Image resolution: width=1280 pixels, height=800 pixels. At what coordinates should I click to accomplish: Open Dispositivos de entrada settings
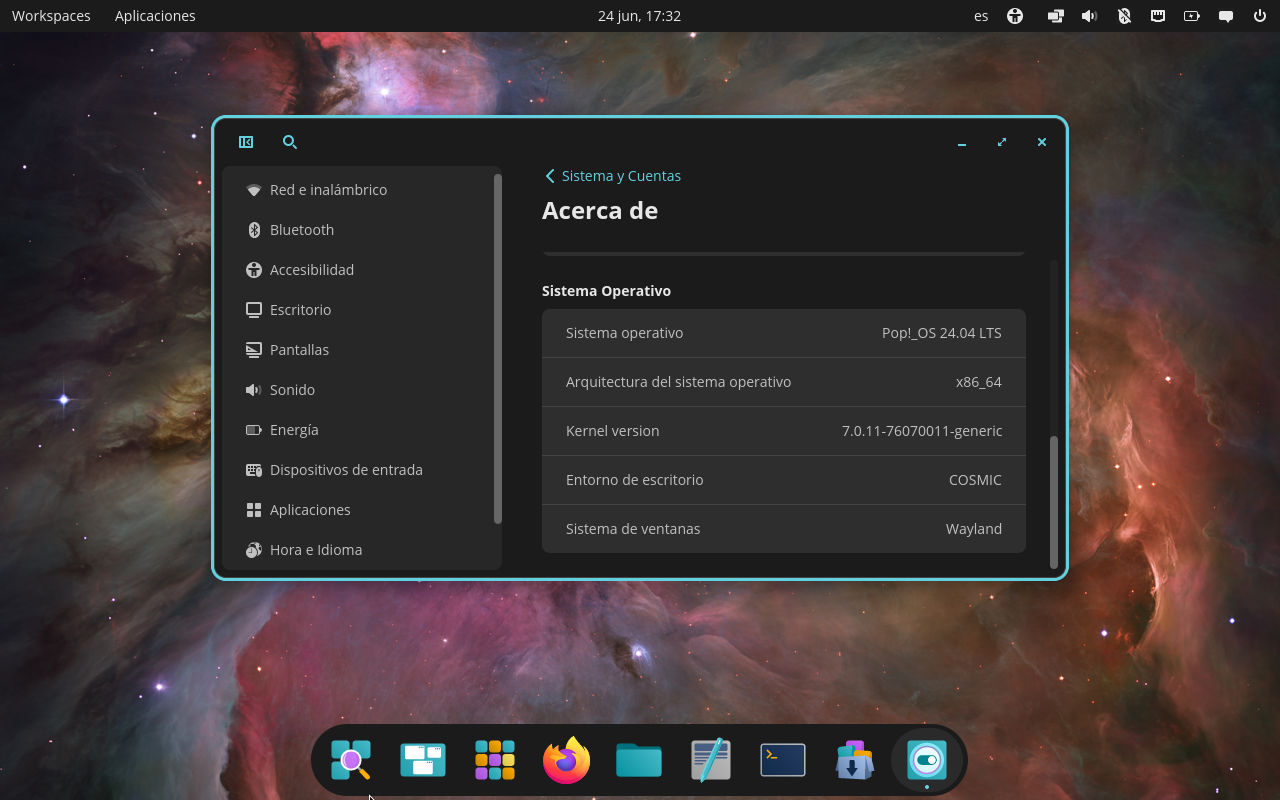tap(361, 470)
